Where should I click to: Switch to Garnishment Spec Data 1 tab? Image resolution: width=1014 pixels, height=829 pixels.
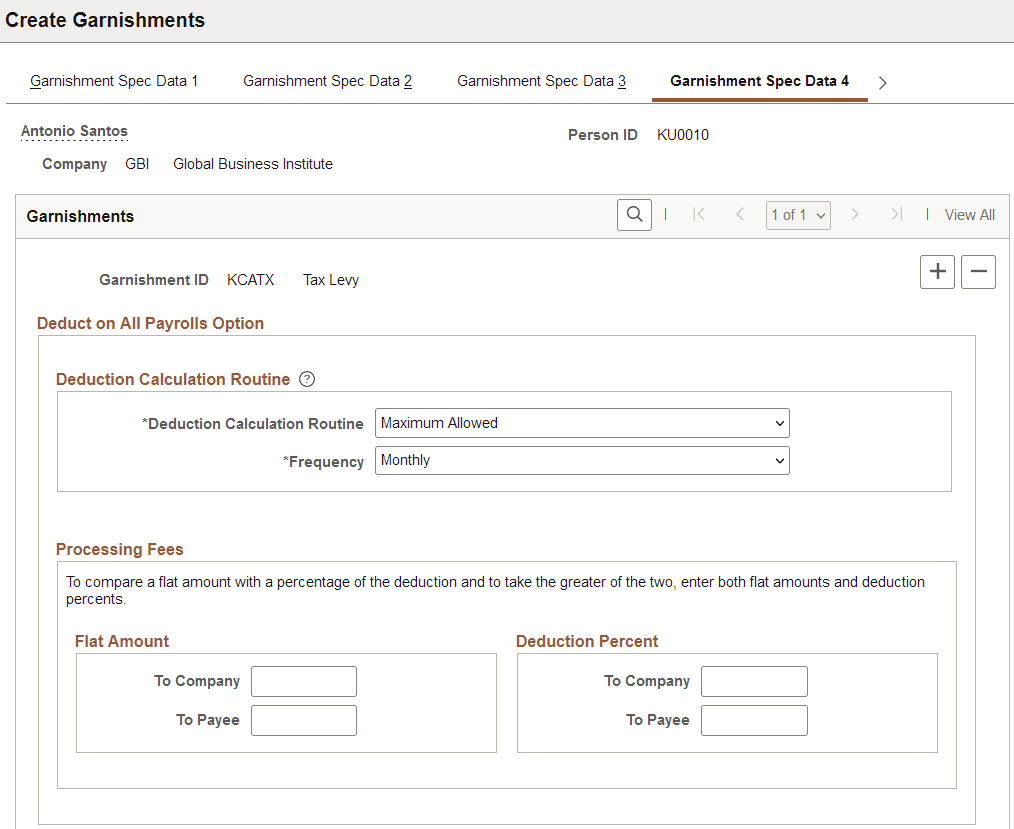(113, 82)
